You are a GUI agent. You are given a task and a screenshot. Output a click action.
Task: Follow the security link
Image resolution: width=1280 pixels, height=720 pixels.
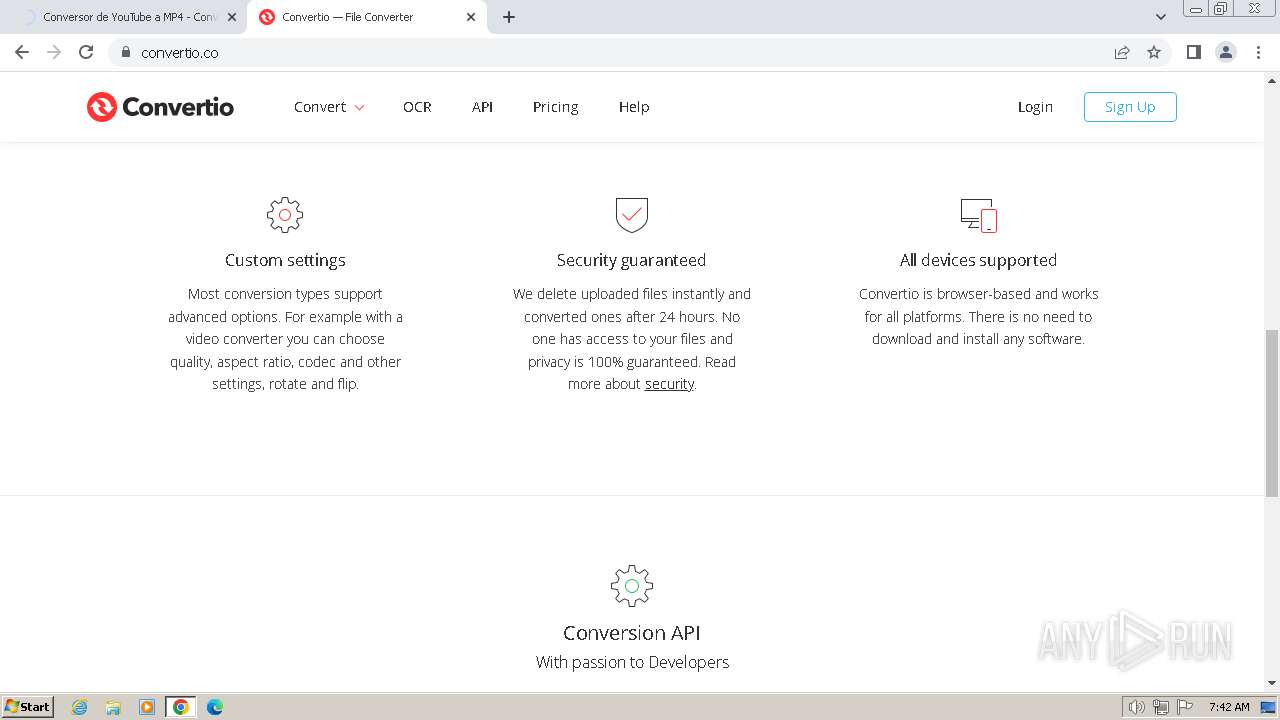[669, 384]
